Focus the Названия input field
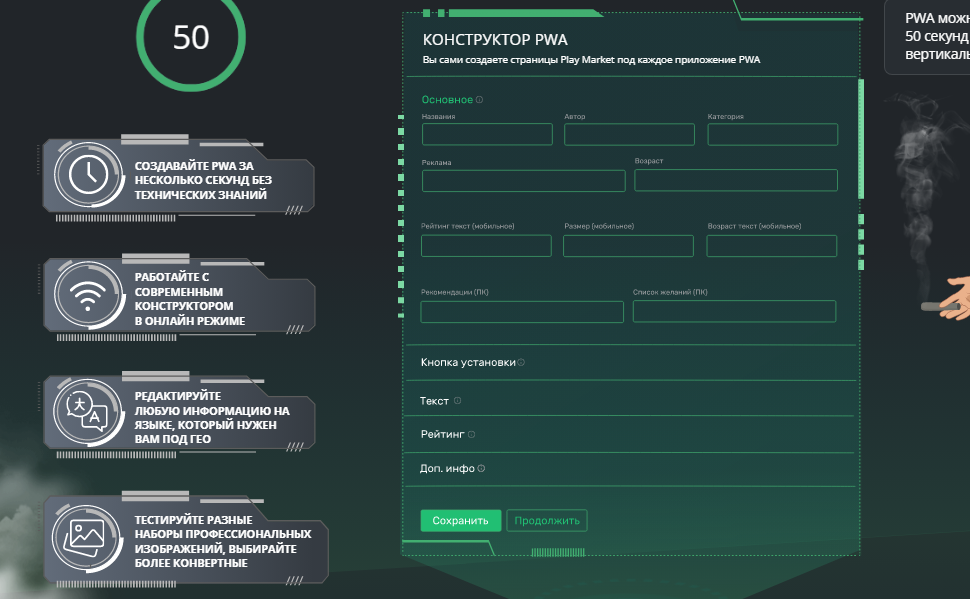 (487, 134)
